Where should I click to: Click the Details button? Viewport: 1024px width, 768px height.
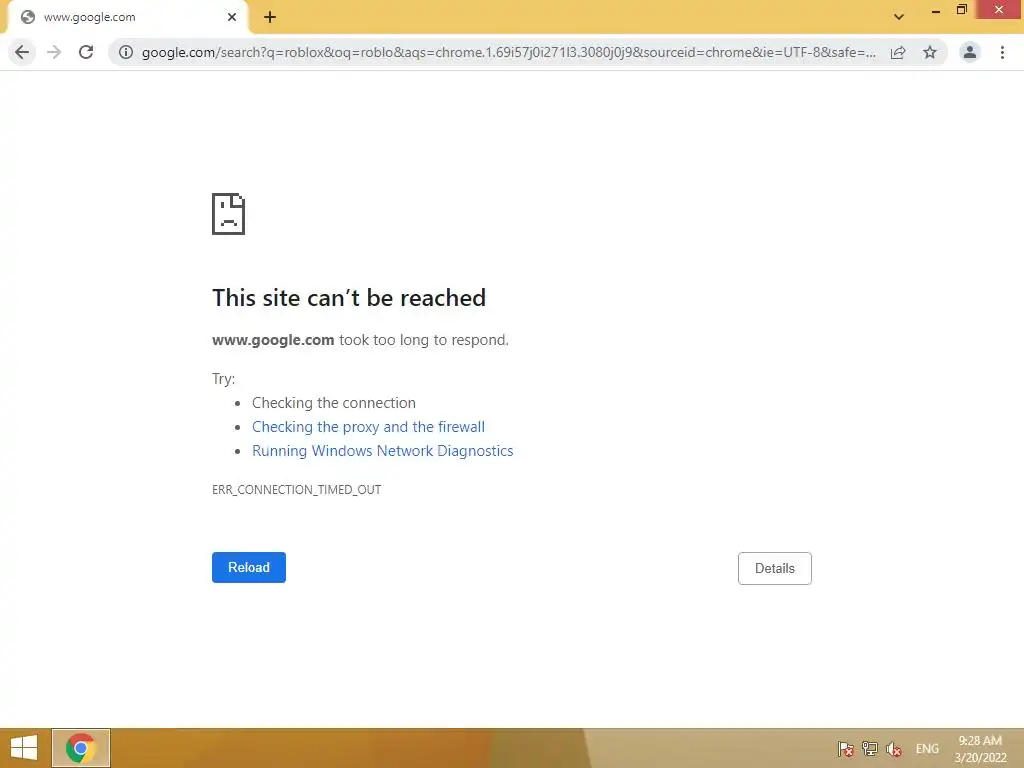click(775, 568)
